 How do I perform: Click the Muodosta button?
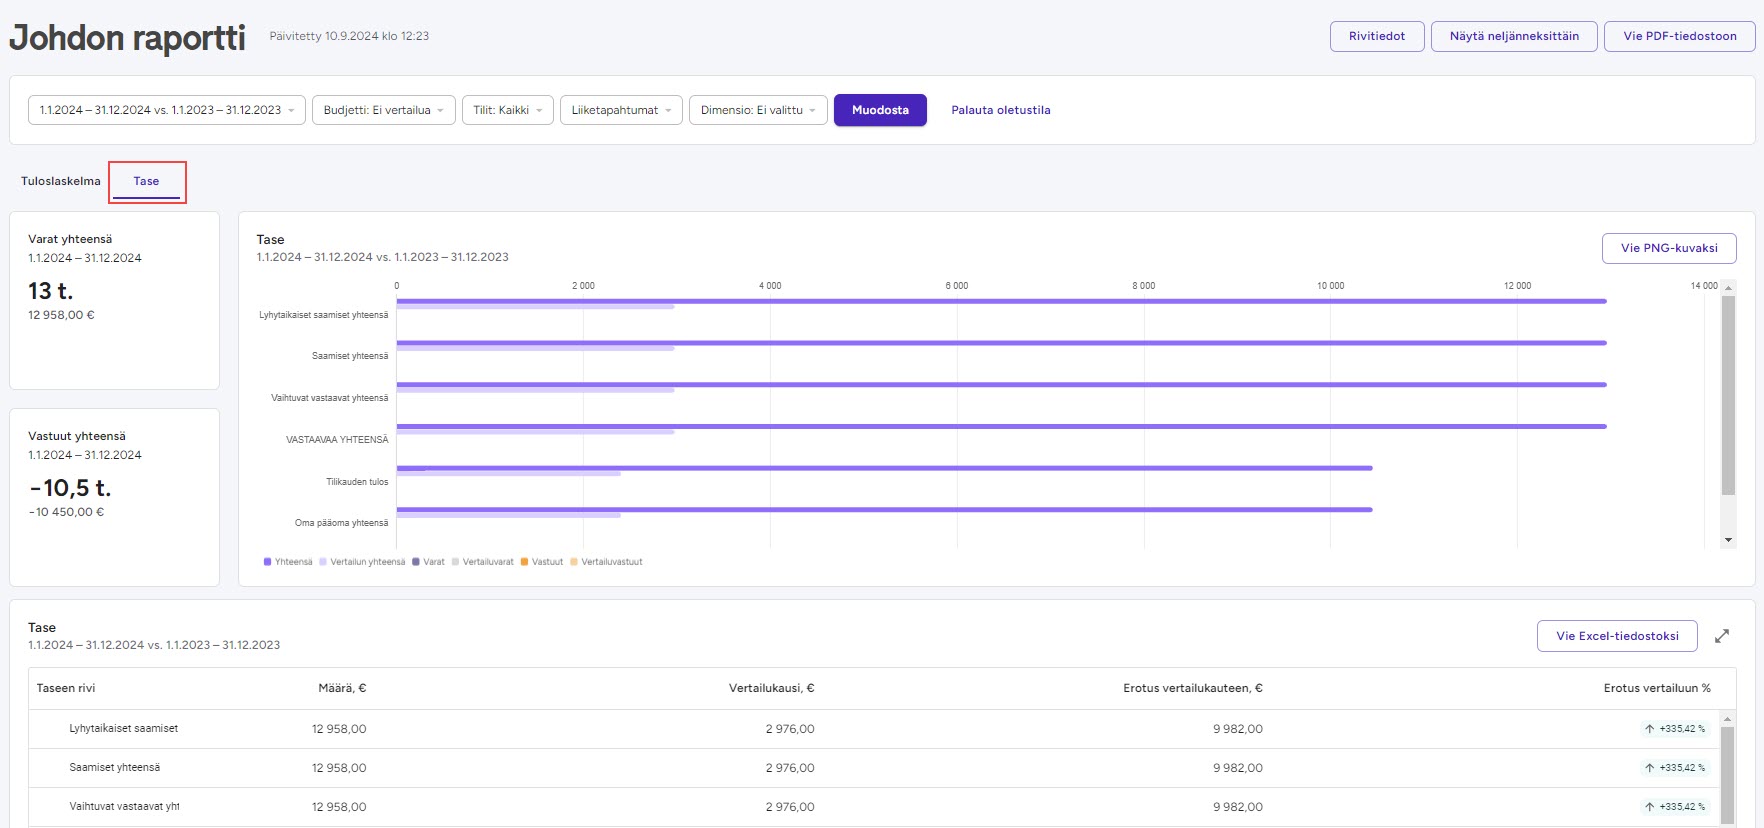point(880,110)
